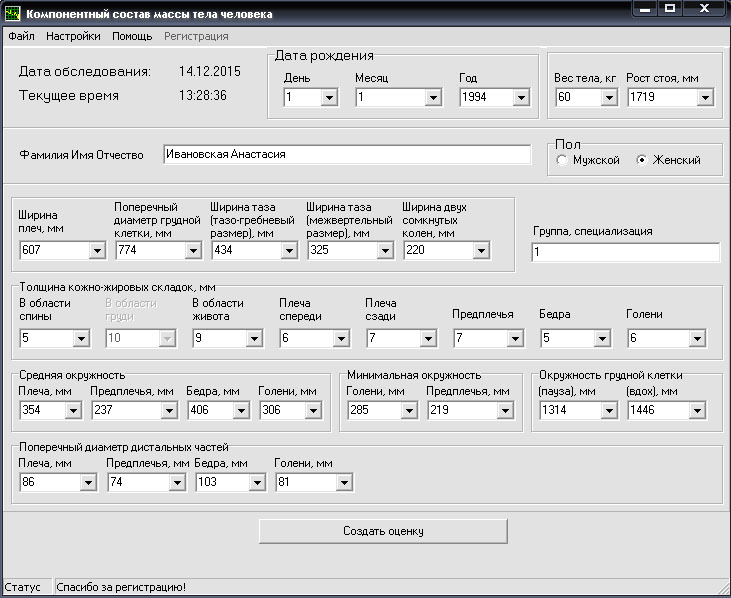Expand distal diameter Бедра dropdown
The image size is (731, 598).
coord(259,482)
